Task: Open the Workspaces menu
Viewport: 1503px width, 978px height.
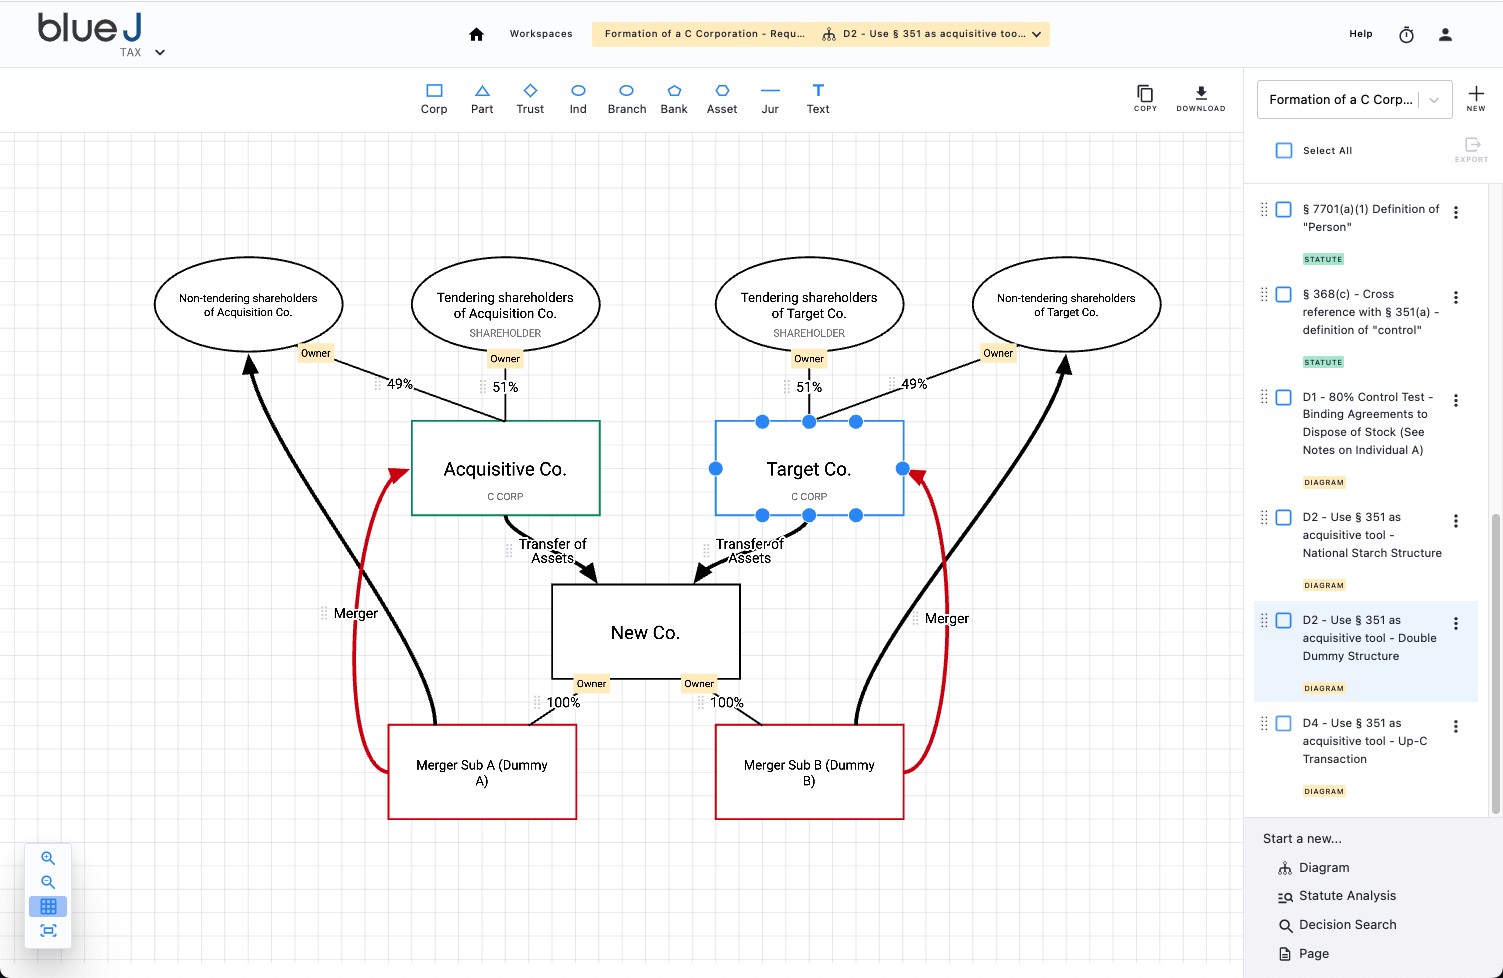Action: pyautogui.click(x=541, y=33)
